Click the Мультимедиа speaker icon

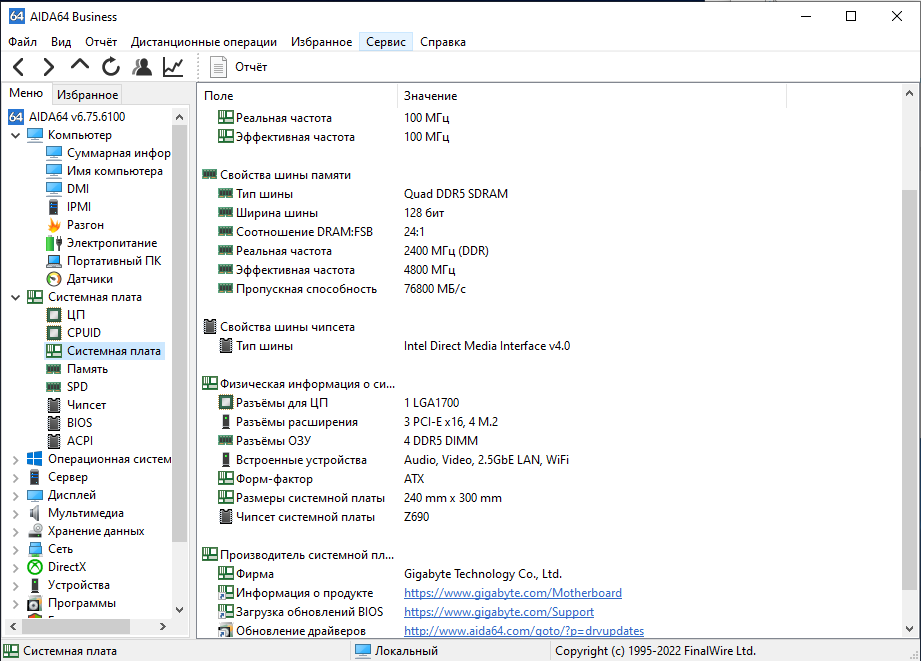click(x=35, y=513)
